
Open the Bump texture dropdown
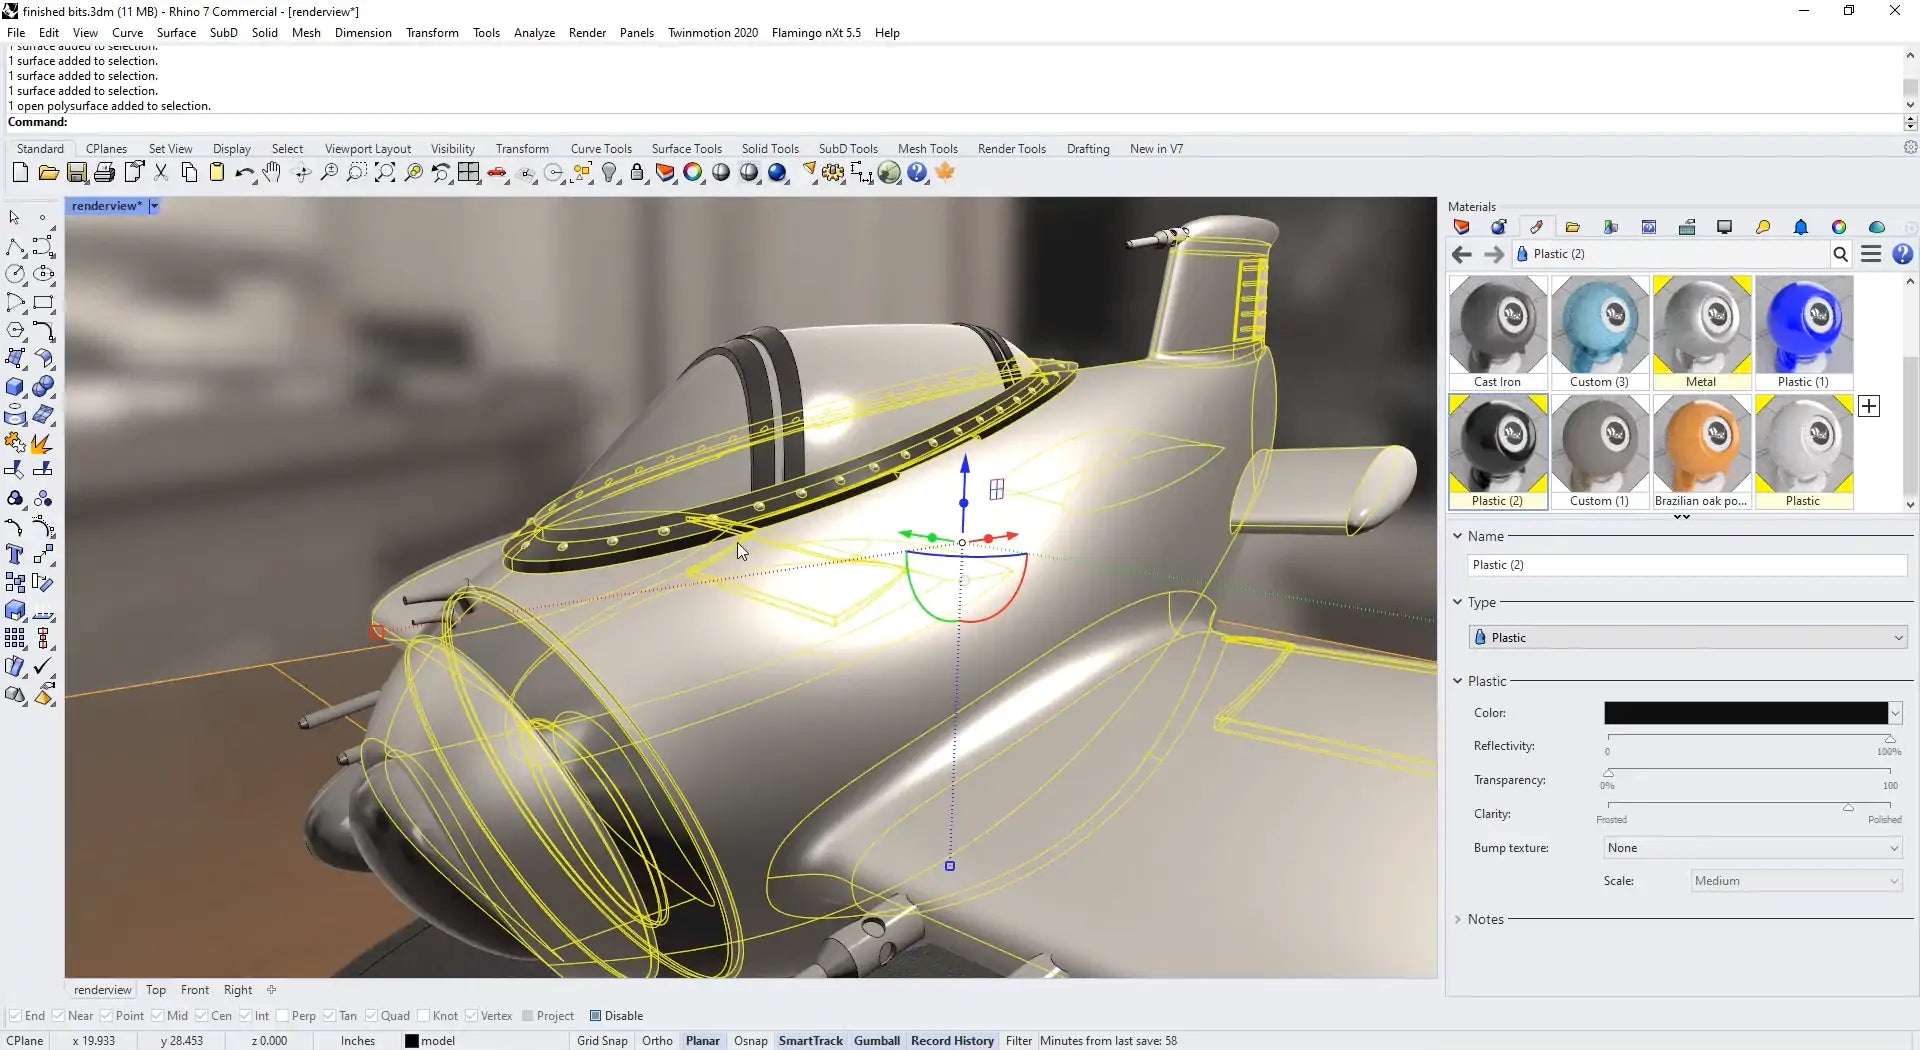(1751, 848)
